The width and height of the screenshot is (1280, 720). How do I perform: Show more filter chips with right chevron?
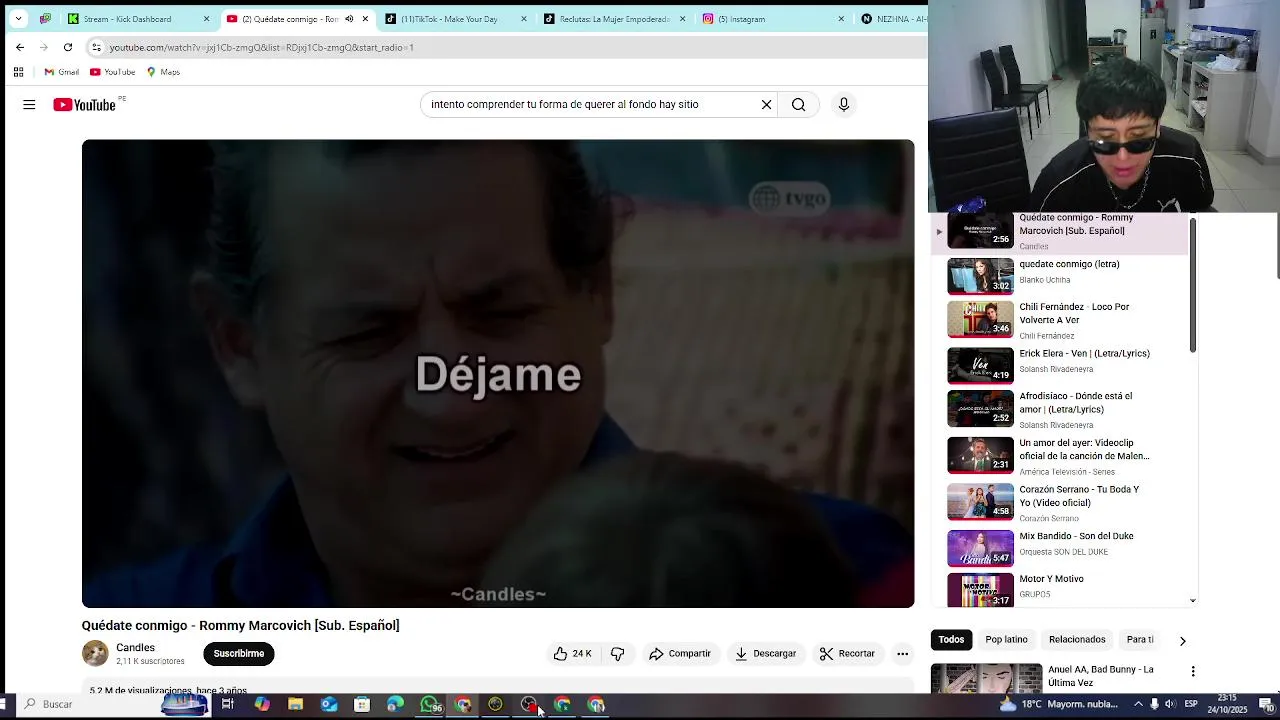click(x=1182, y=640)
